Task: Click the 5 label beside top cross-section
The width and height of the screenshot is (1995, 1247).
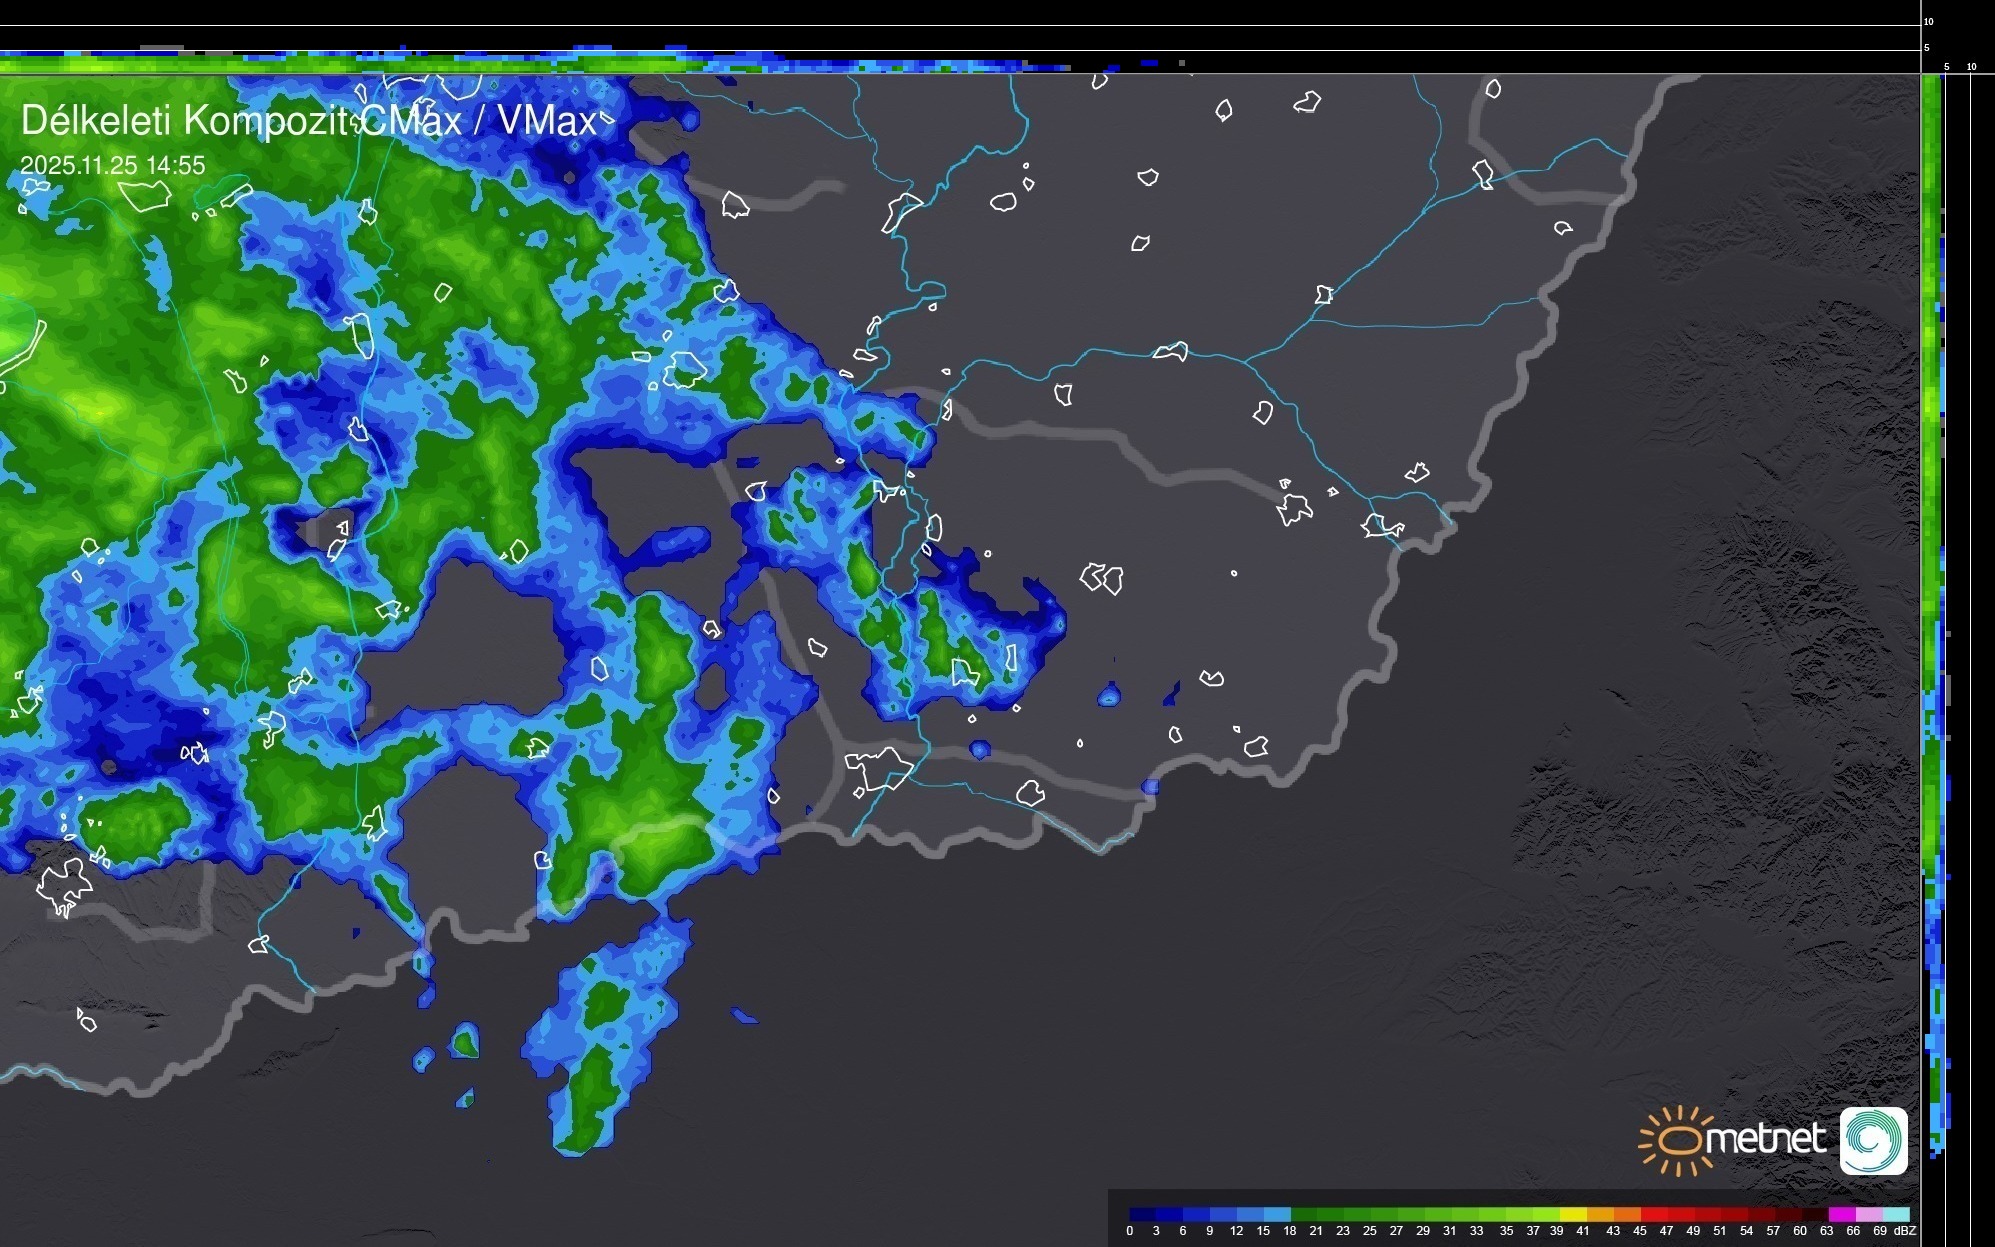Action: point(1927,48)
